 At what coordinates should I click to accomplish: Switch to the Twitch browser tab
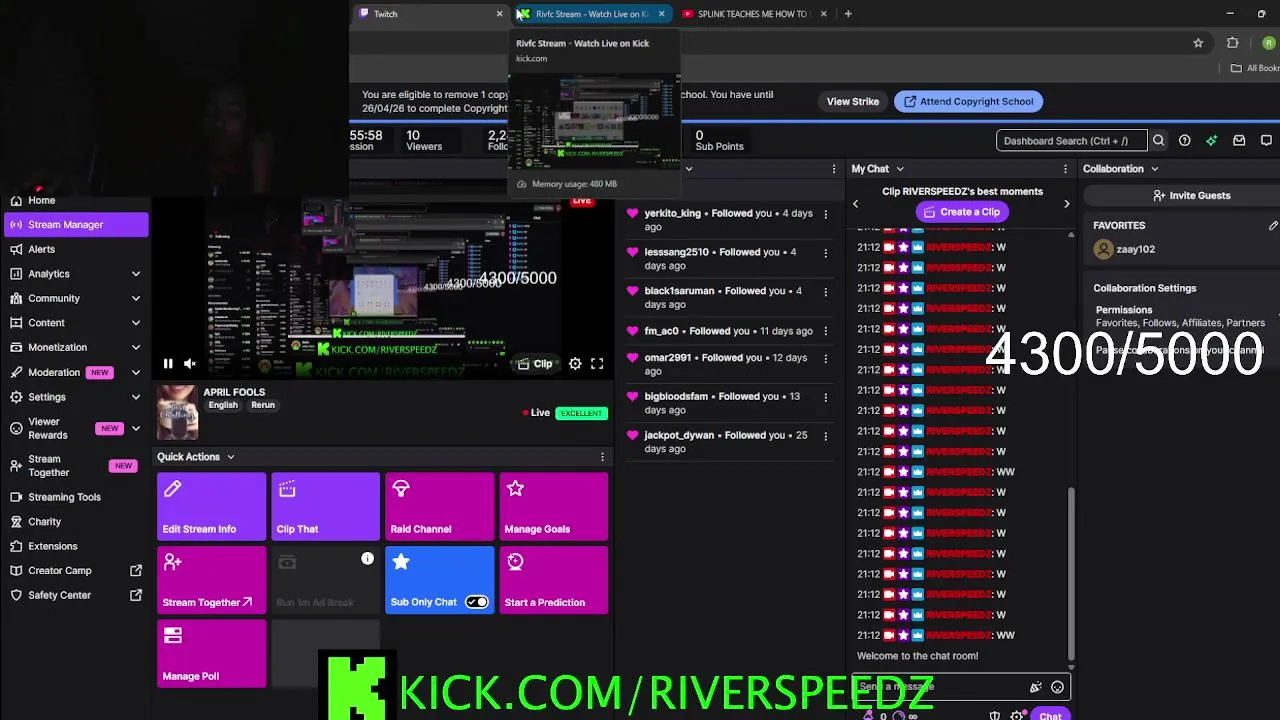[x=430, y=14]
